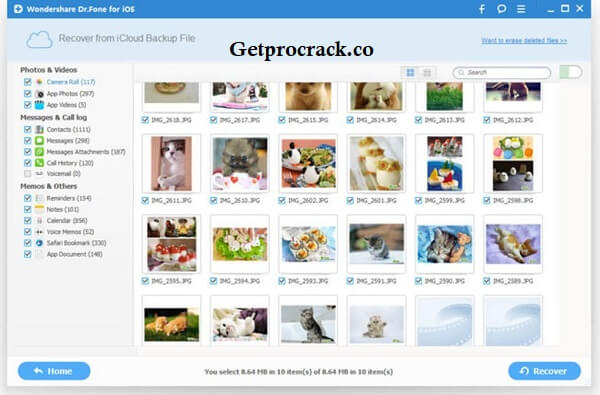Select Voice Memos (52) category

coord(70,232)
